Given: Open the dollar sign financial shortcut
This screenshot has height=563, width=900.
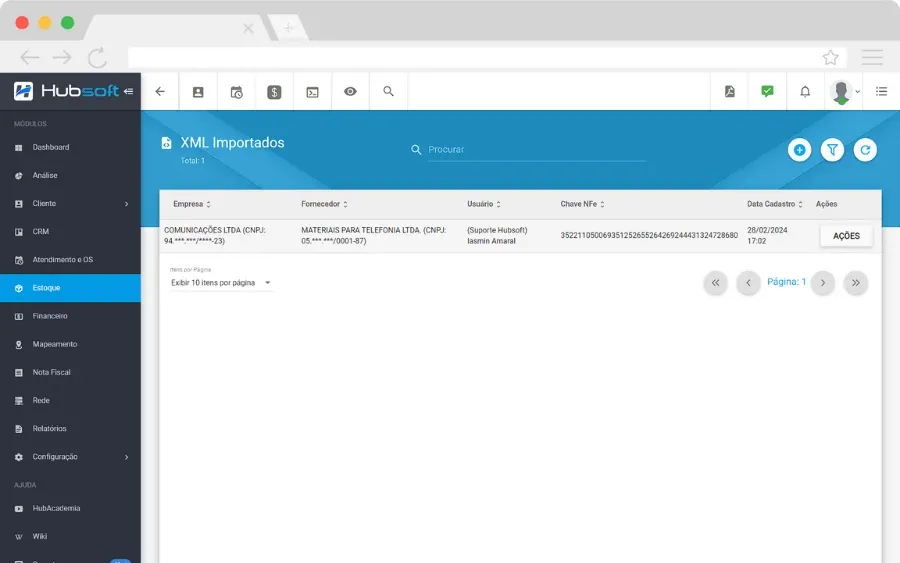Looking at the screenshot, I should pos(274,92).
